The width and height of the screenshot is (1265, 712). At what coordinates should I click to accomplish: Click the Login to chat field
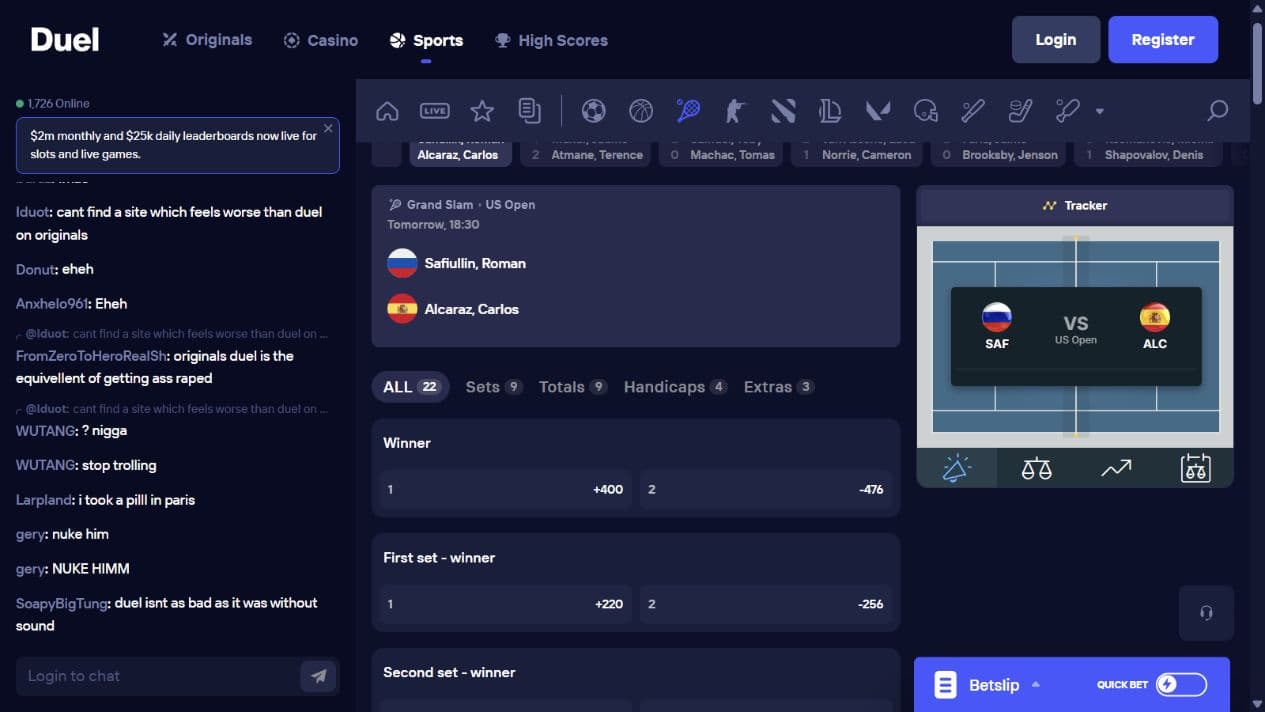point(158,676)
